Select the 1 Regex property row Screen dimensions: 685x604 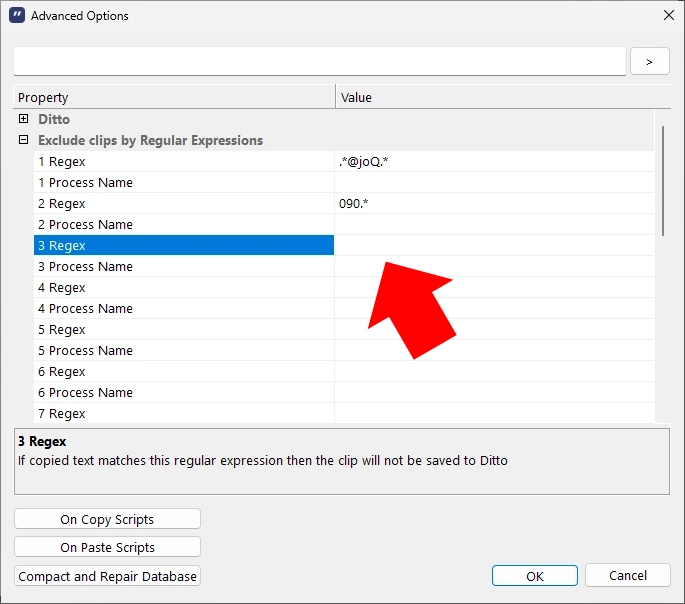[x=183, y=161]
